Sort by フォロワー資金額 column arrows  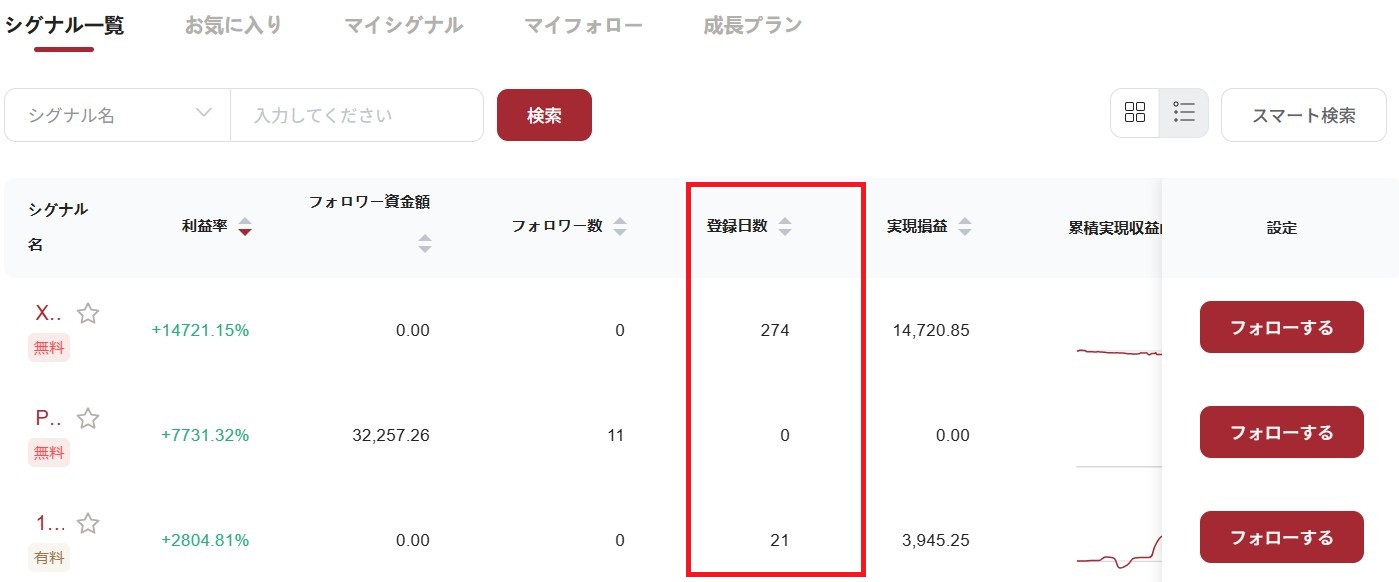click(425, 243)
